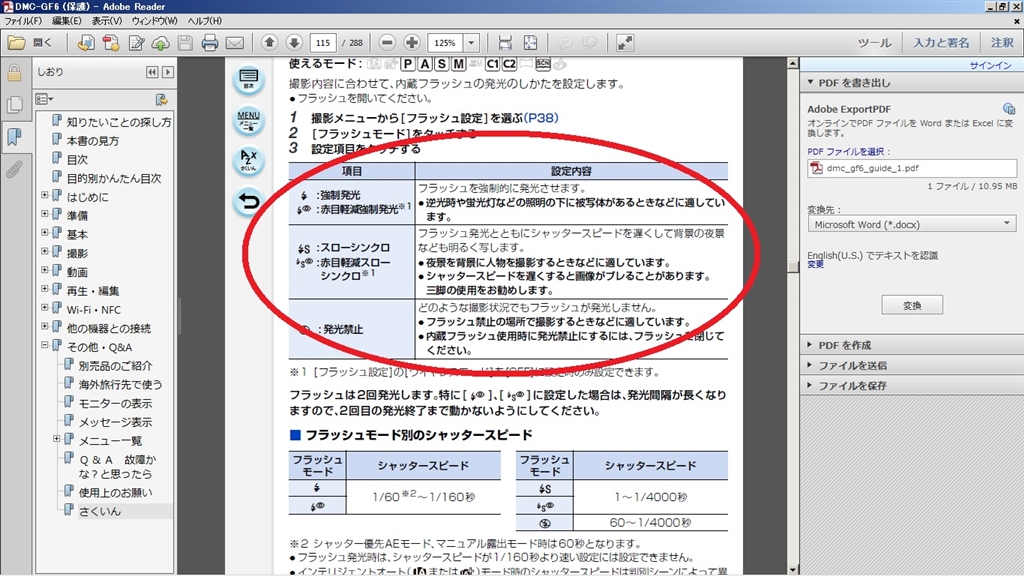Screen dimensions: 1024x576
Task: Go to next page arrow
Action: (294, 42)
